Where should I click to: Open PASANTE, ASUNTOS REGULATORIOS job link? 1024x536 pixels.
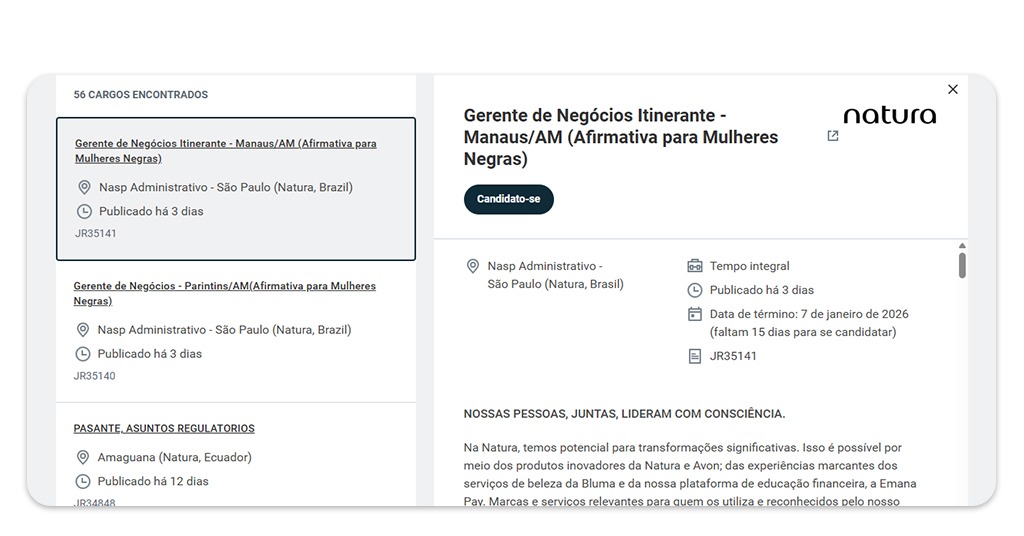[164, 428]
